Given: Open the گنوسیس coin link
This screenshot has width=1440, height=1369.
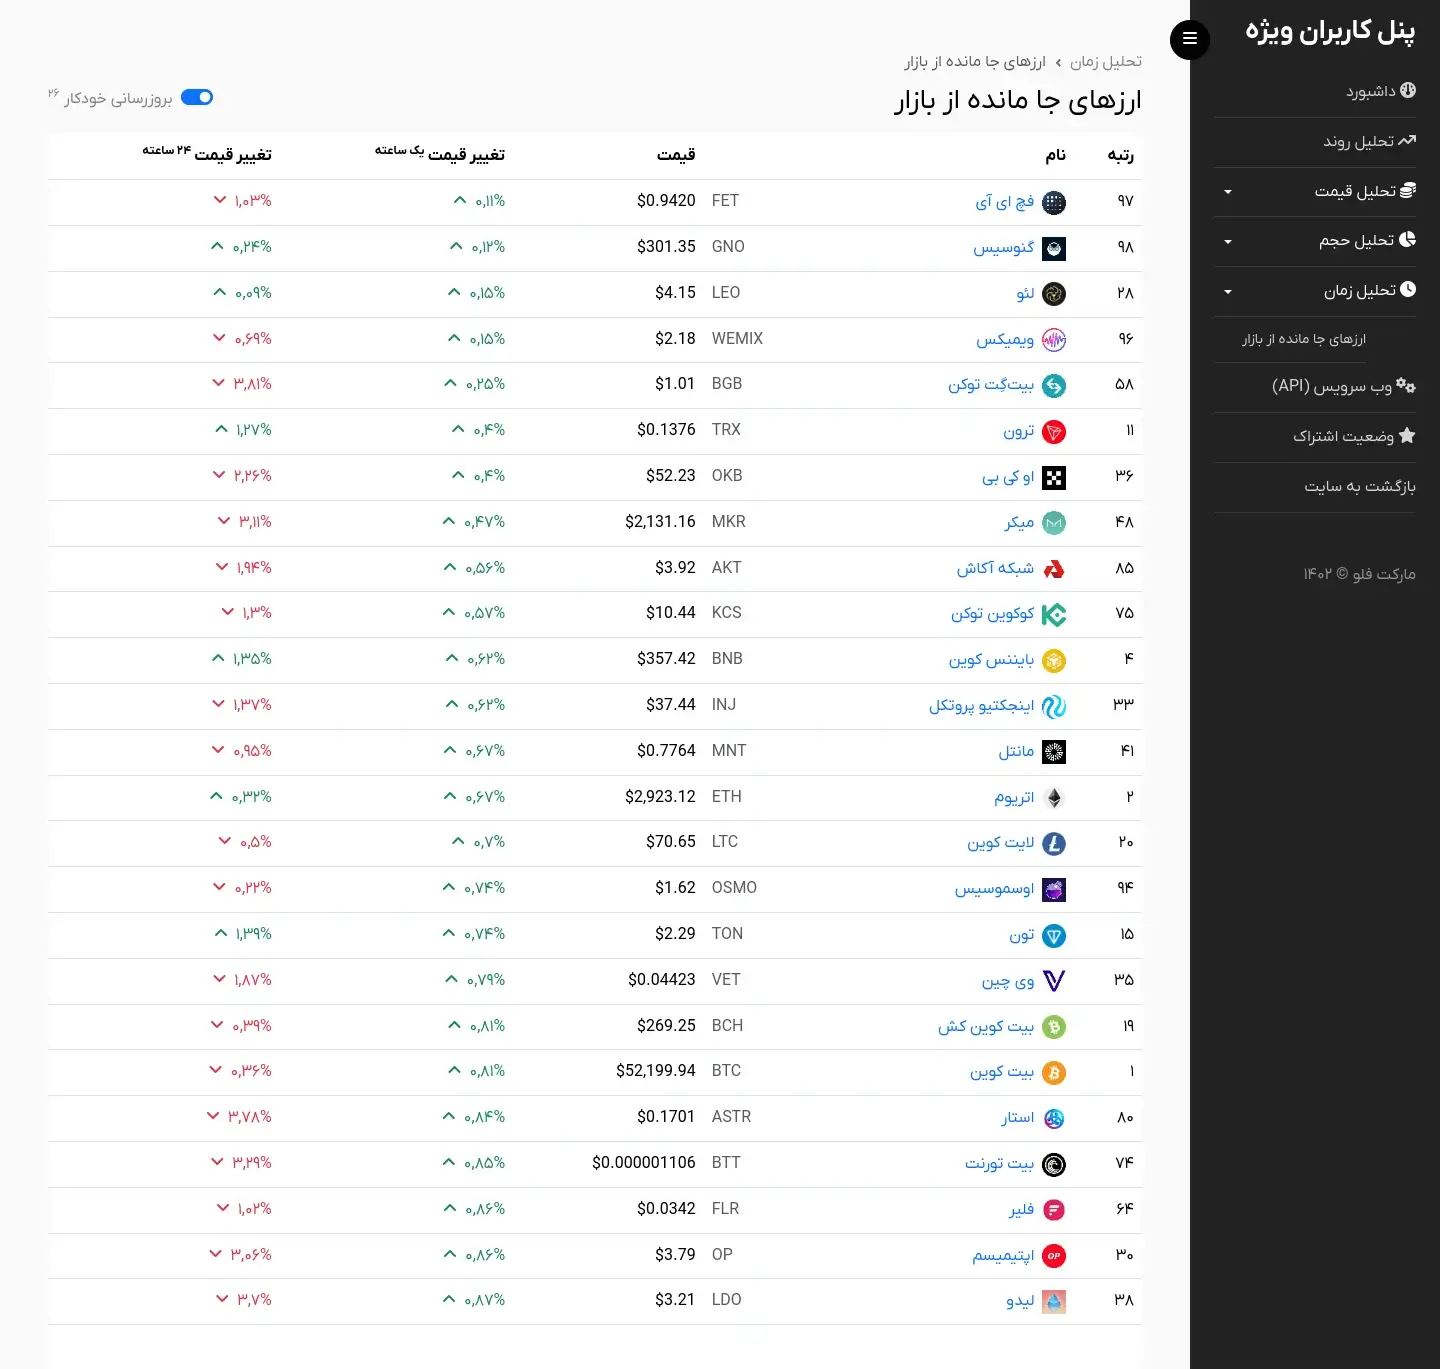Looking at the screenshot, I should tap(1004, 247).
